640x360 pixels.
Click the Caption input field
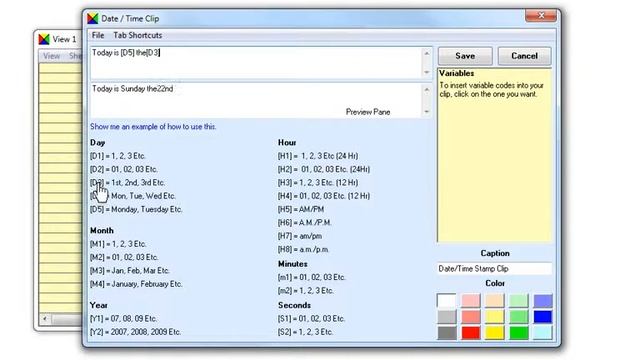coord(494,269)
